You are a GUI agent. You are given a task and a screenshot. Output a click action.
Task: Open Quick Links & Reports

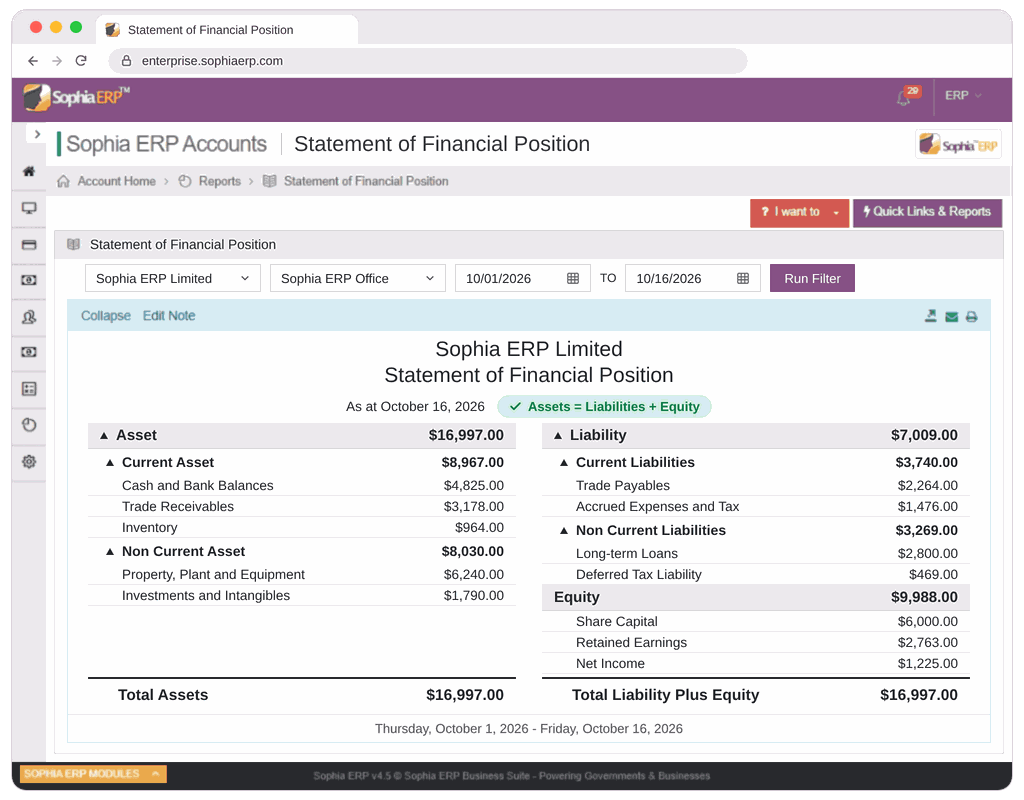[x=927, y=212]
